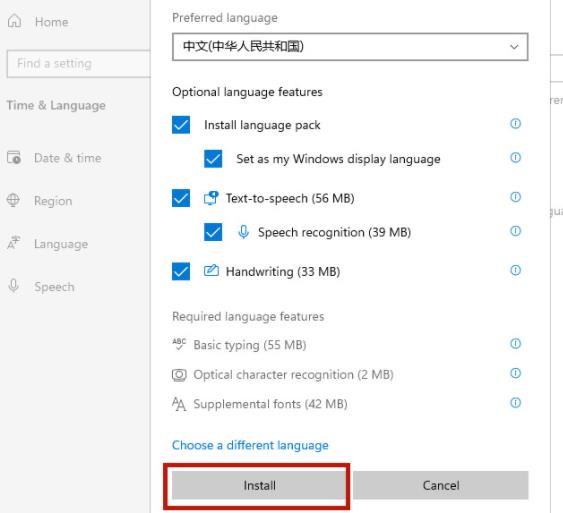Open info for Windows display language option
The image size is (563, 513).
(515, 157)
